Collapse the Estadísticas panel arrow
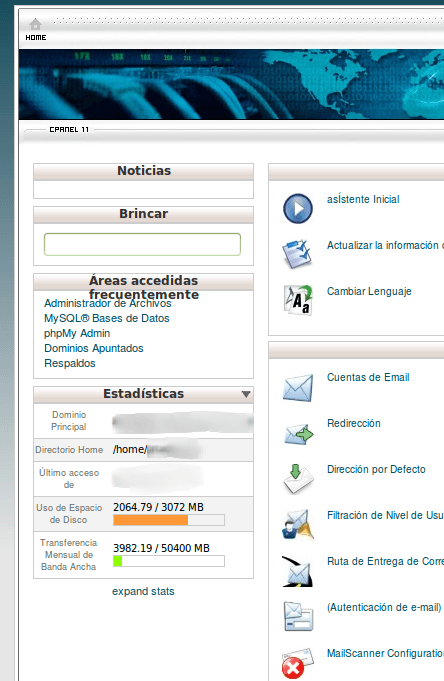The height and width of the screenshot is (681, 444). point(246,394)
